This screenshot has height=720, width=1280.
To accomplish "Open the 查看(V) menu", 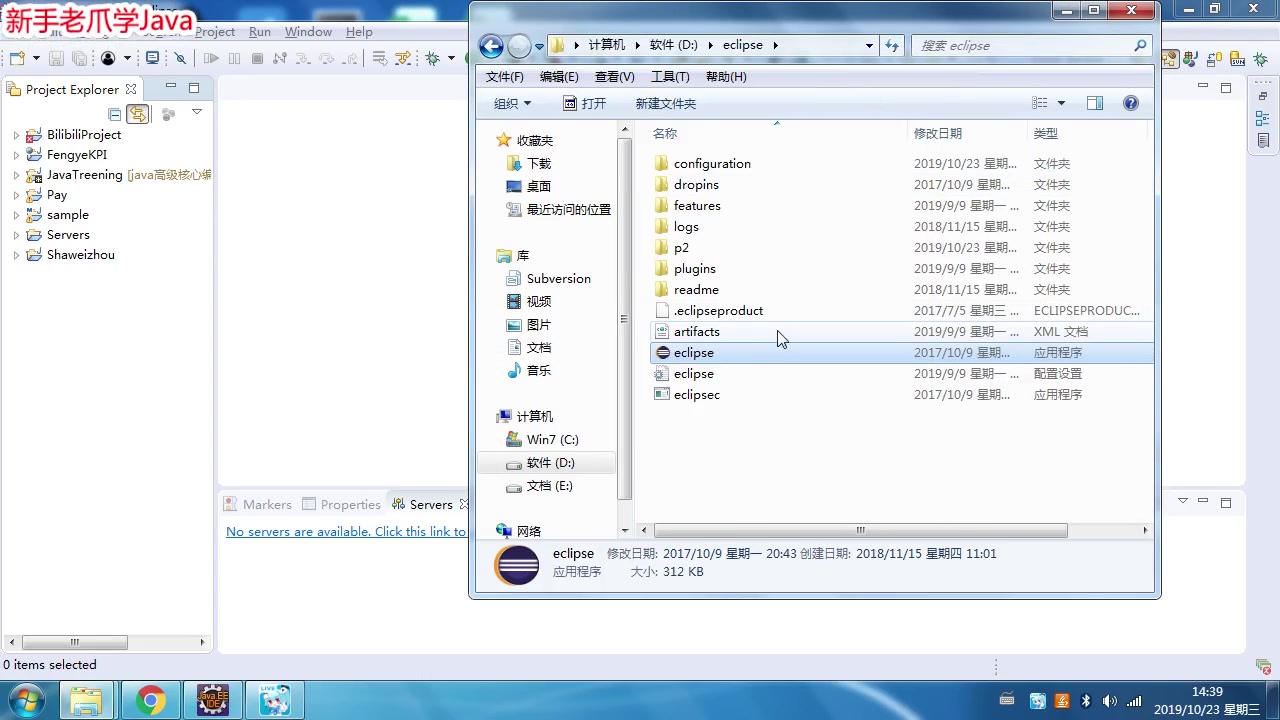I will [614, 77].
